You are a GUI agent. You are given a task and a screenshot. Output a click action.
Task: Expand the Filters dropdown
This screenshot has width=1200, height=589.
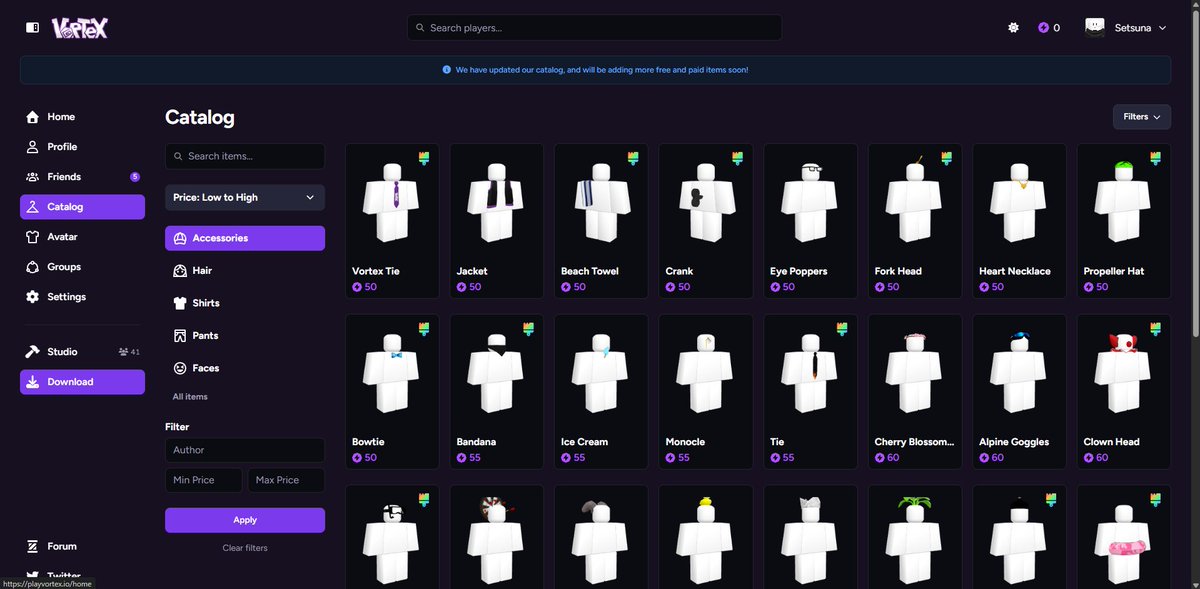click(x=1142, y=117)
